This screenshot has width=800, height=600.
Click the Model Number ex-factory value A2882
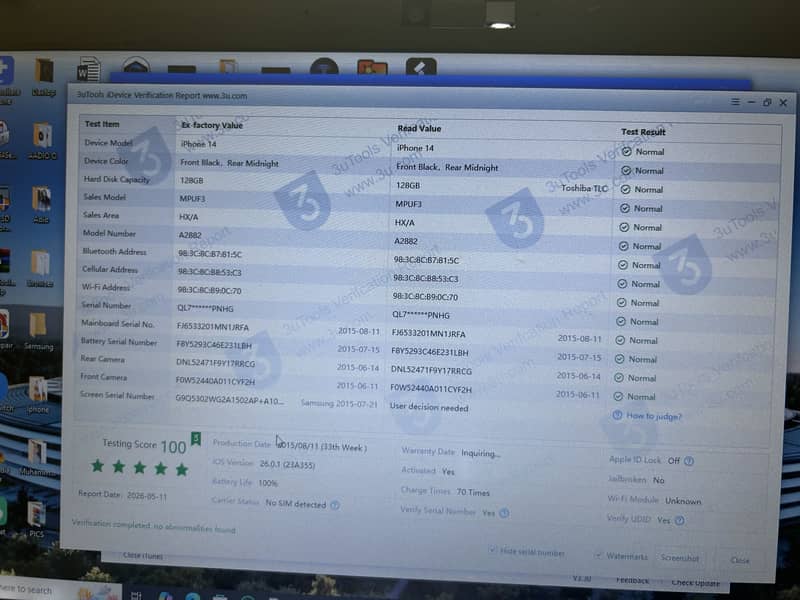(190, 235)
